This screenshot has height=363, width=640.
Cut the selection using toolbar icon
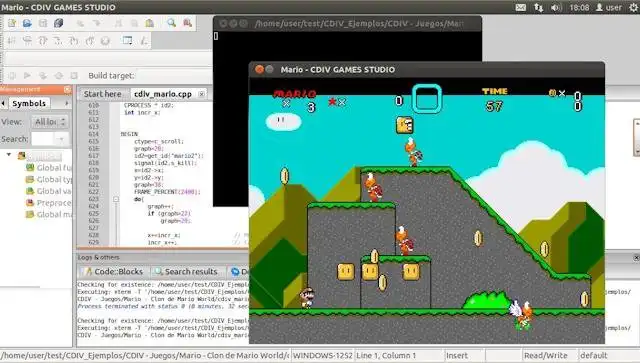(x=118, y=23)
